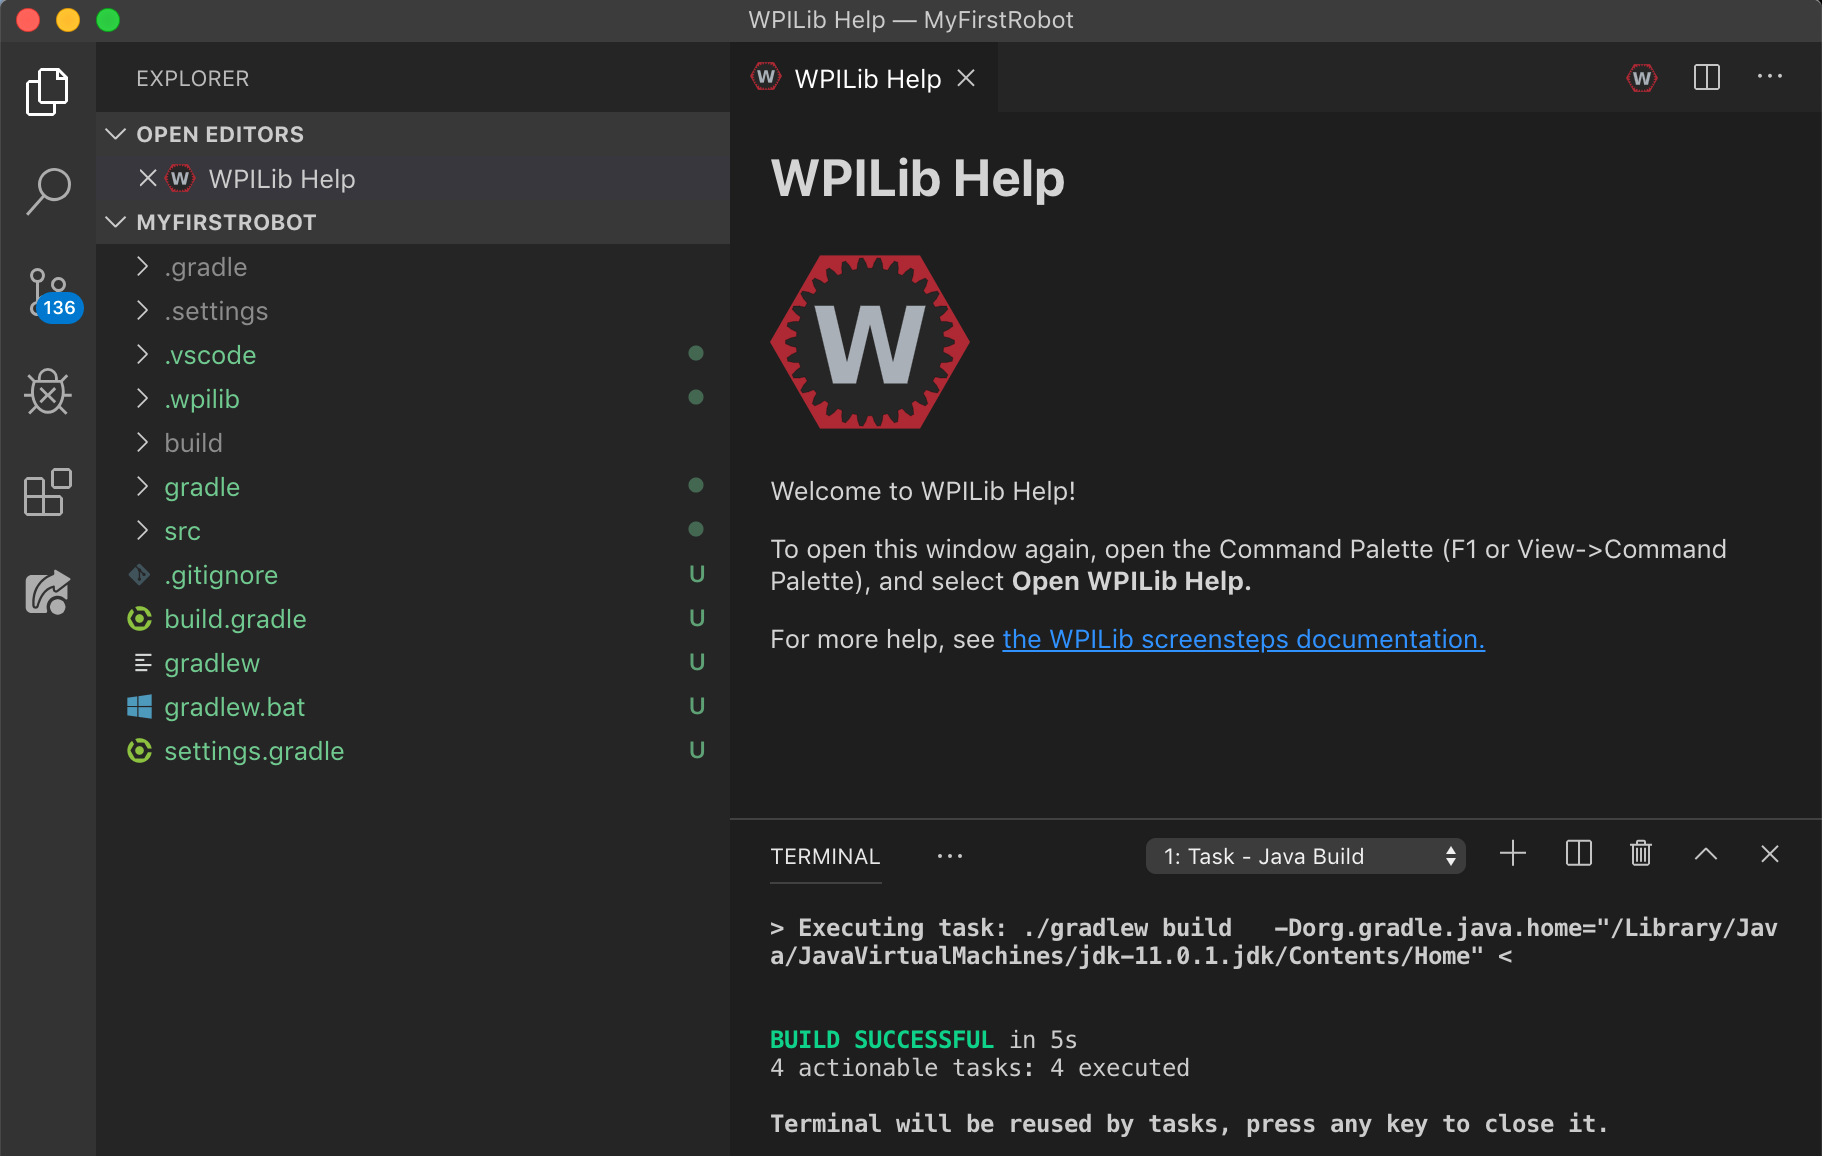Open editor More Actions ellipsis menu
The image size is (1822, 1156).
pos(1770,77)
